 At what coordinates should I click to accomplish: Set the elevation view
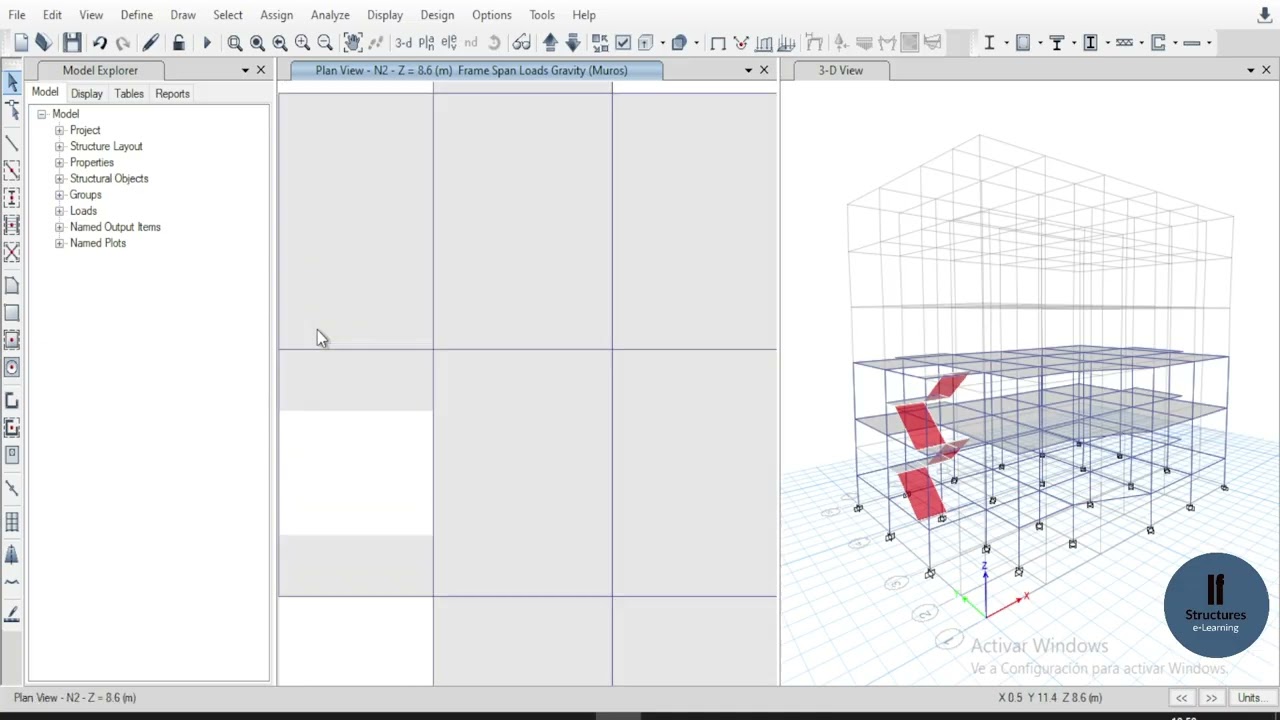click(x=449, y=42)
